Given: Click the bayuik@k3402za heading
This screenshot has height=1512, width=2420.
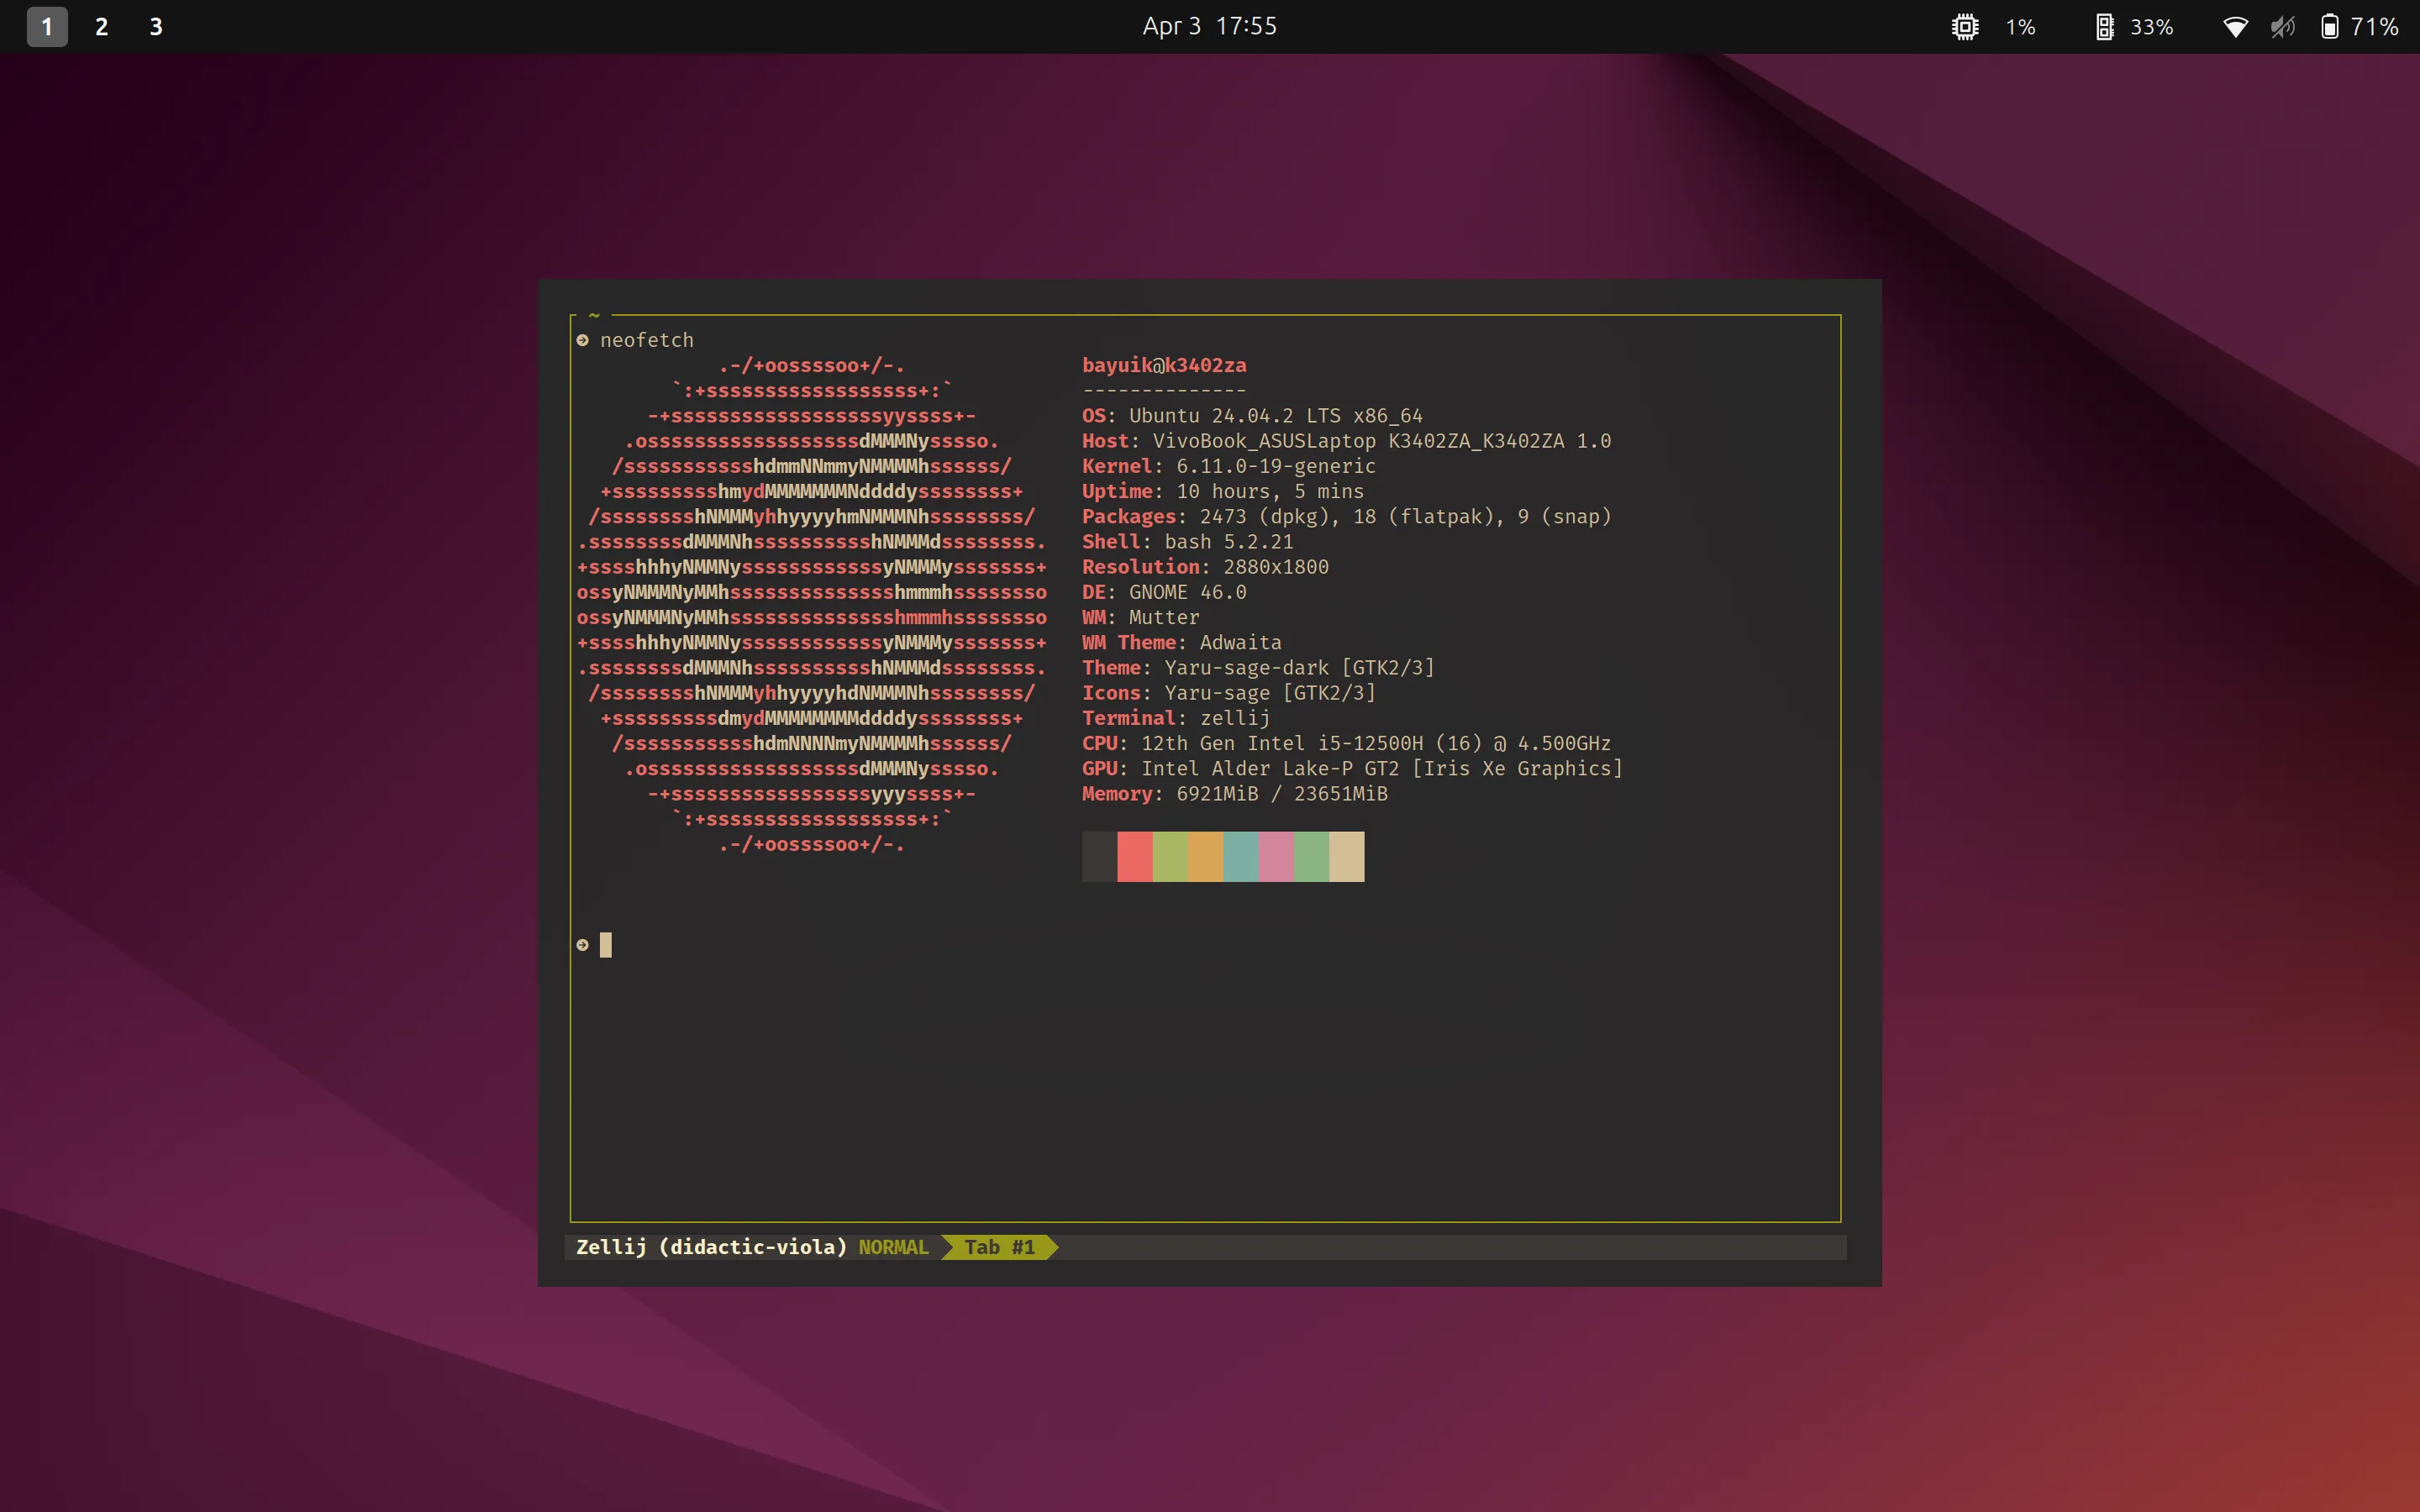Looking at the screenshot, I should tap(1164, 365).
